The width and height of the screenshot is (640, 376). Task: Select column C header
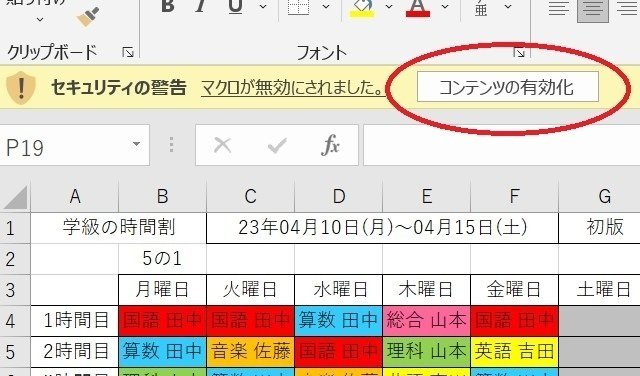point(251,197)
